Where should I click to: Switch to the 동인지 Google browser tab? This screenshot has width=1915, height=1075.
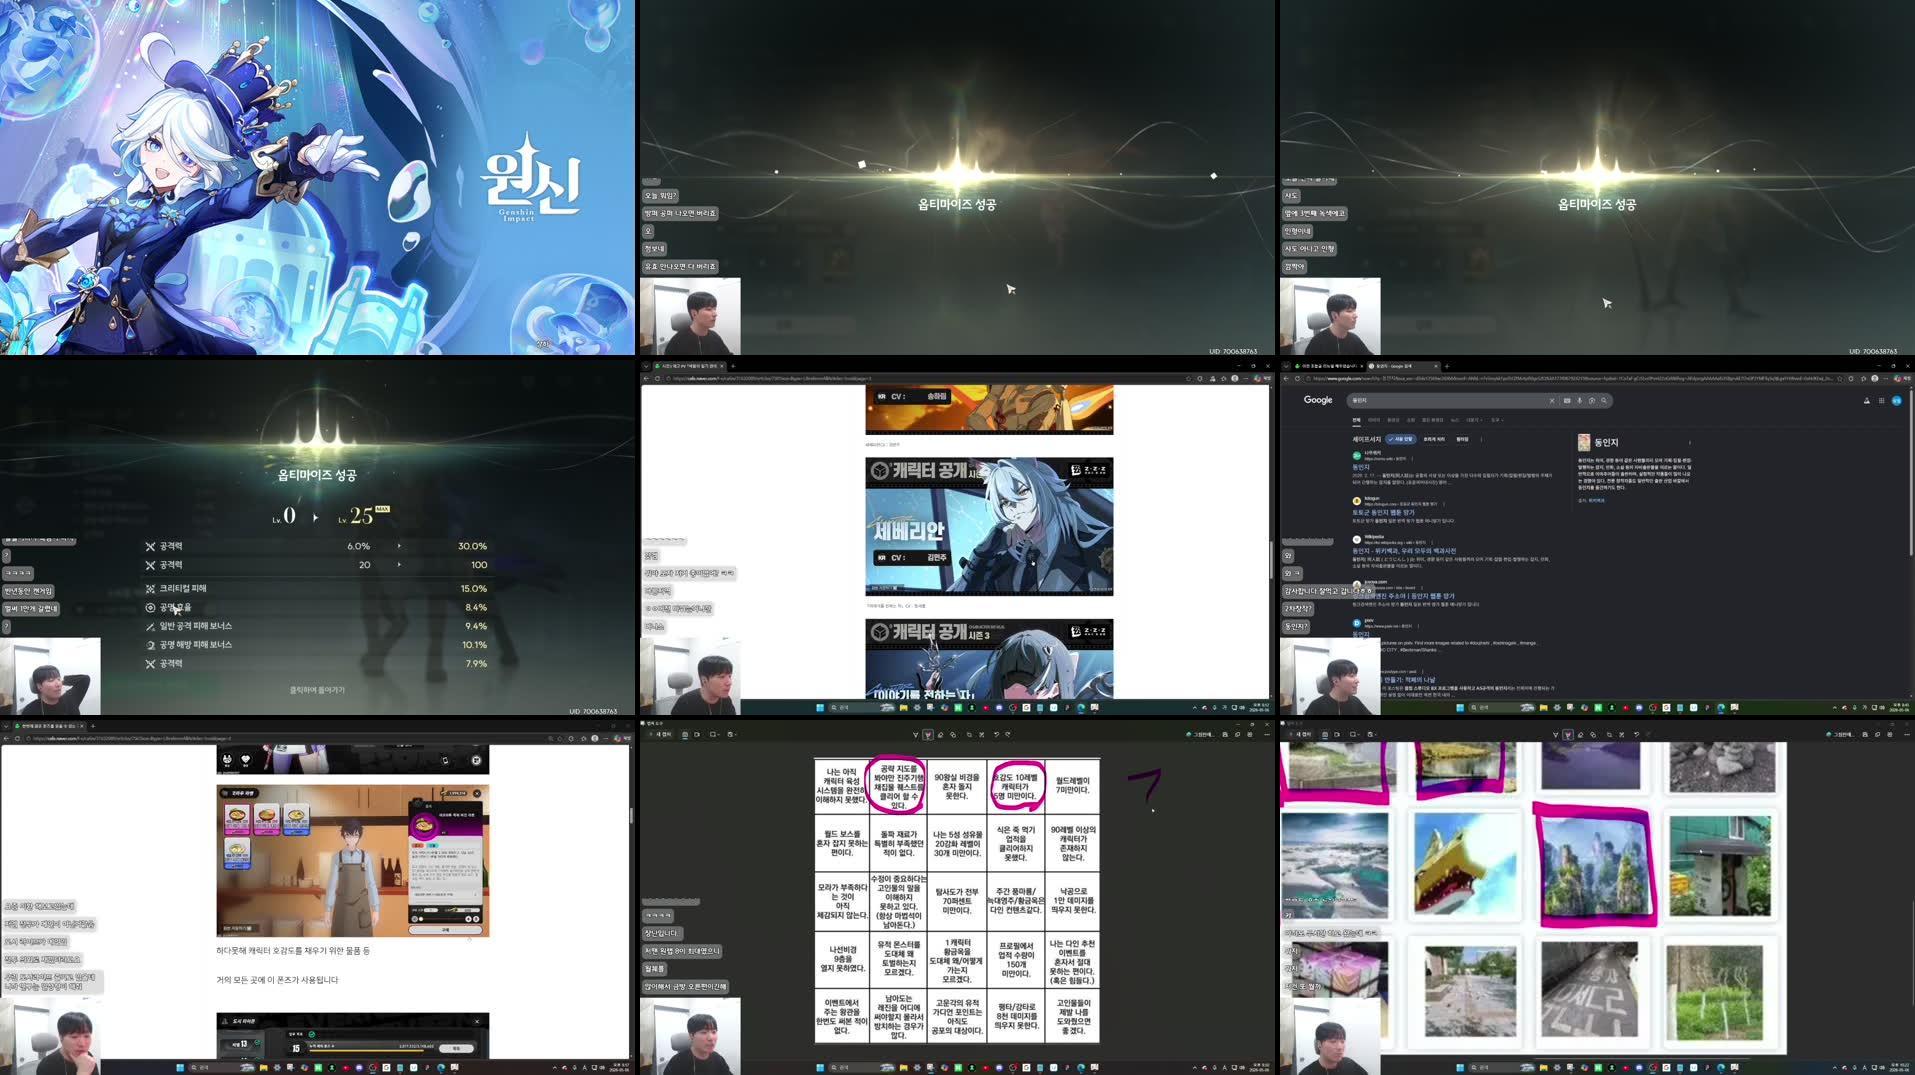tap(1403, 366)
